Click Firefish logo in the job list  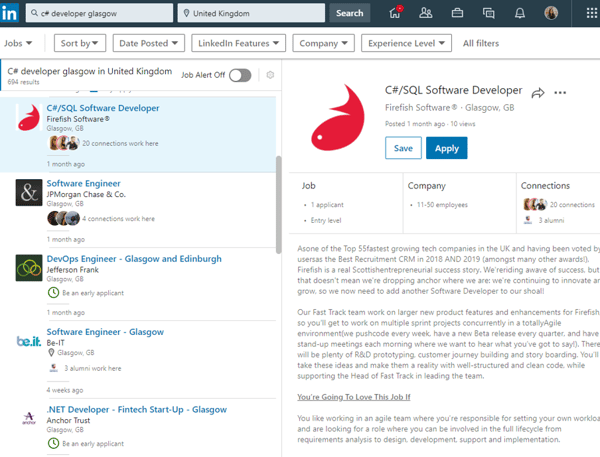[29, 118]
